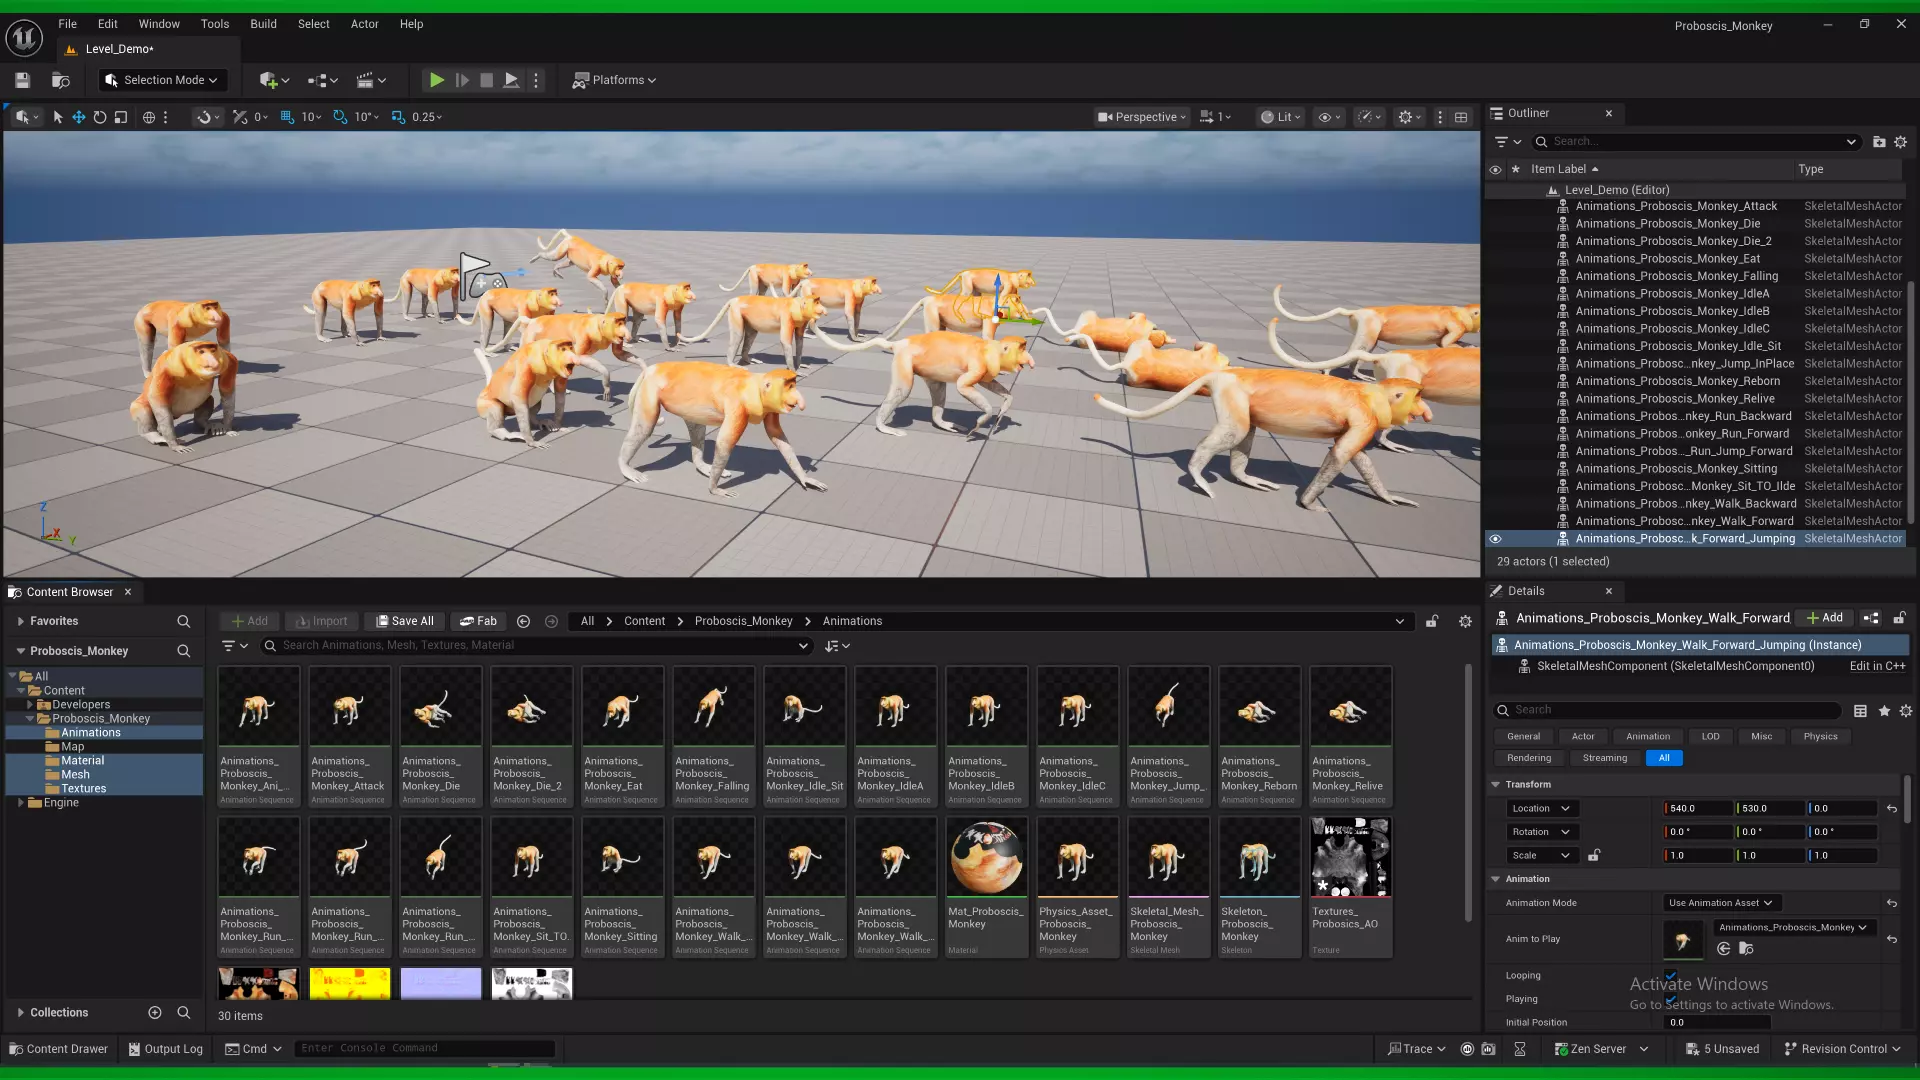1920x1080 pixels.
Task: Select the translate (move) tool in the viewport
Action: [x=78, y=117]
